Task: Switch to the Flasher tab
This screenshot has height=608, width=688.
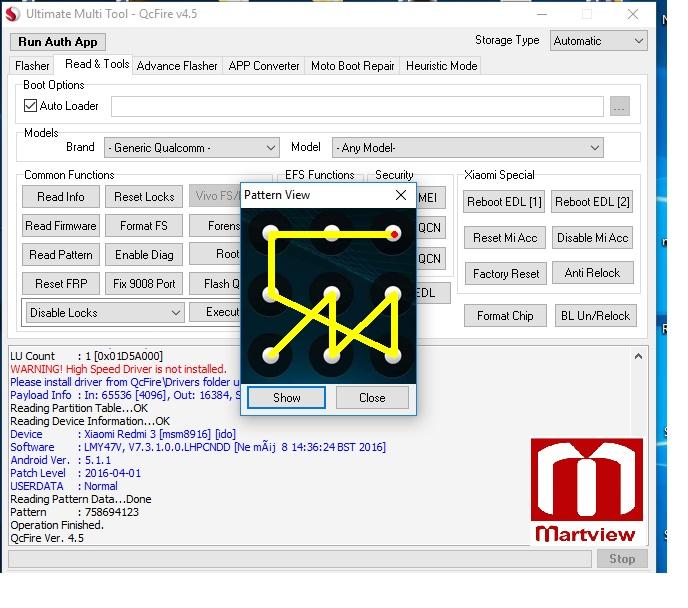Action: point(32,66)
